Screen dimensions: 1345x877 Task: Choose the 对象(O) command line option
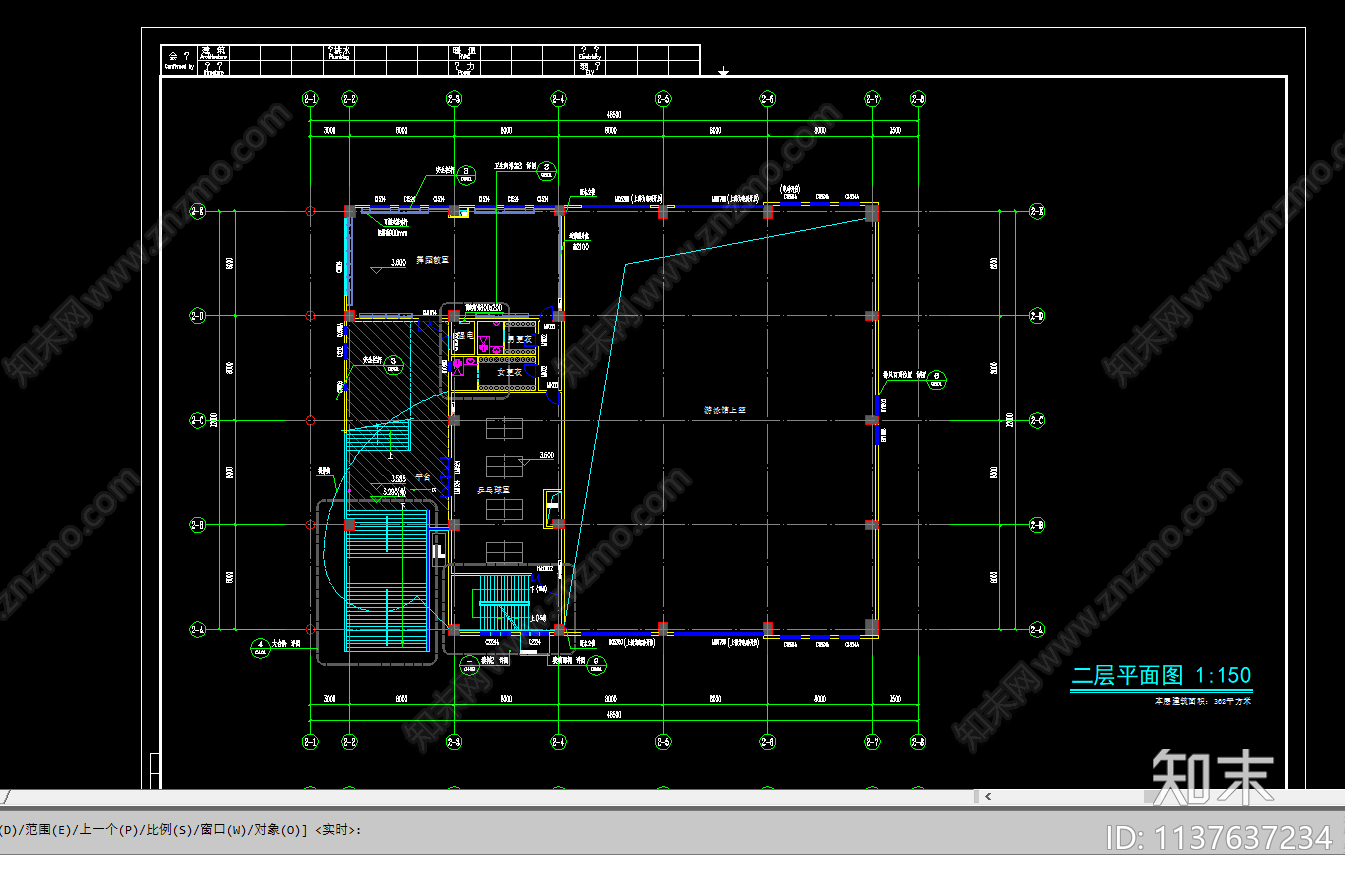coord(280,830)
